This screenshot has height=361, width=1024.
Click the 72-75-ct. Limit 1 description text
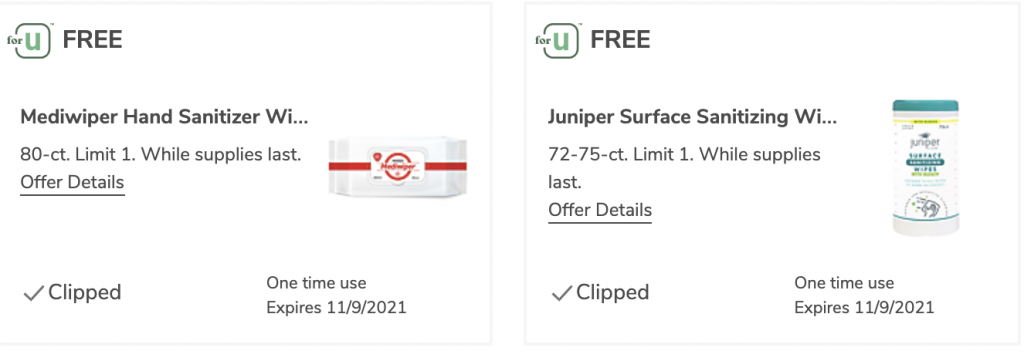tap(684, 168)
